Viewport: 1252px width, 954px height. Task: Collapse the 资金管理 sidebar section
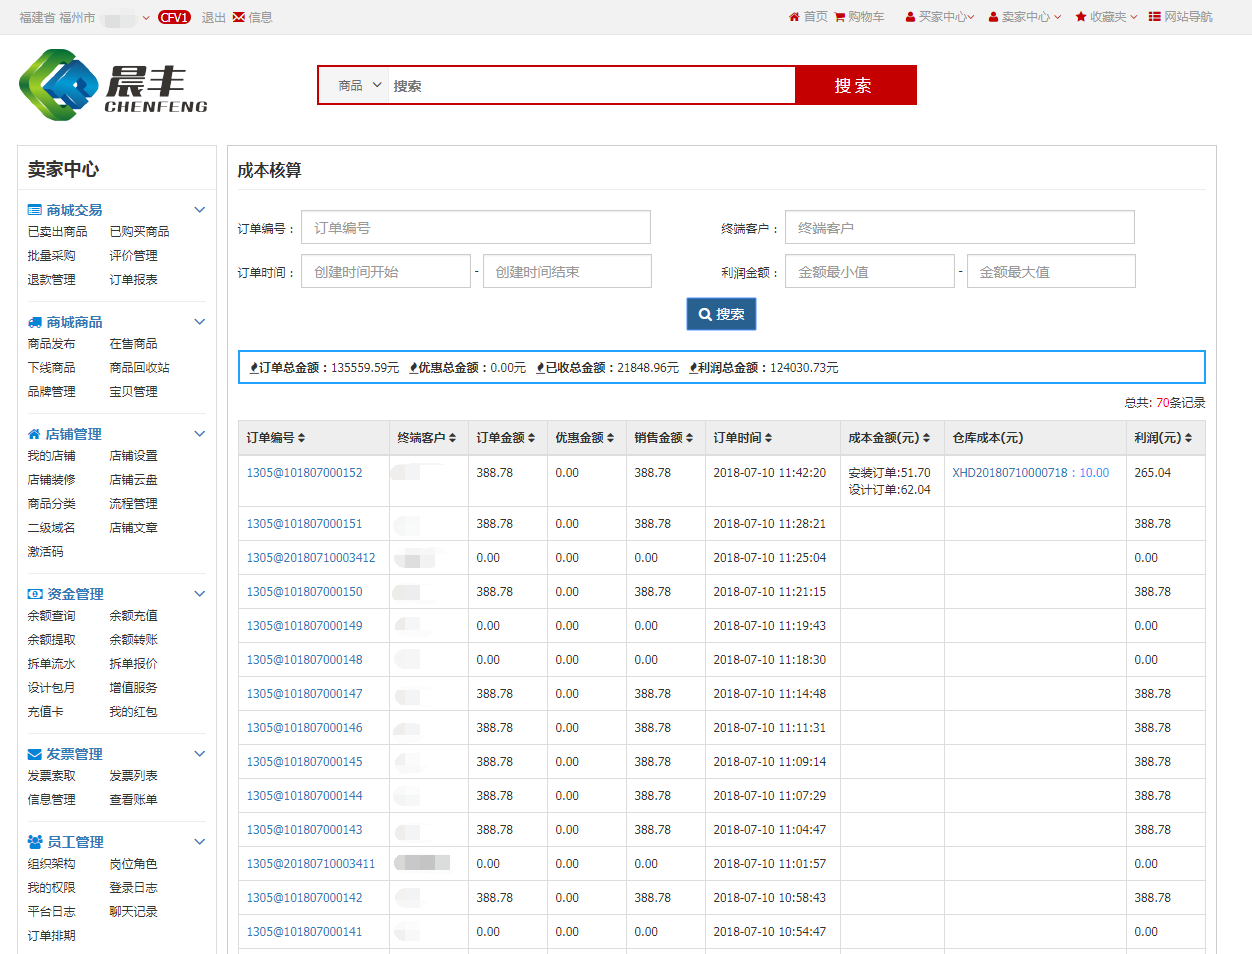pos(199,594)
